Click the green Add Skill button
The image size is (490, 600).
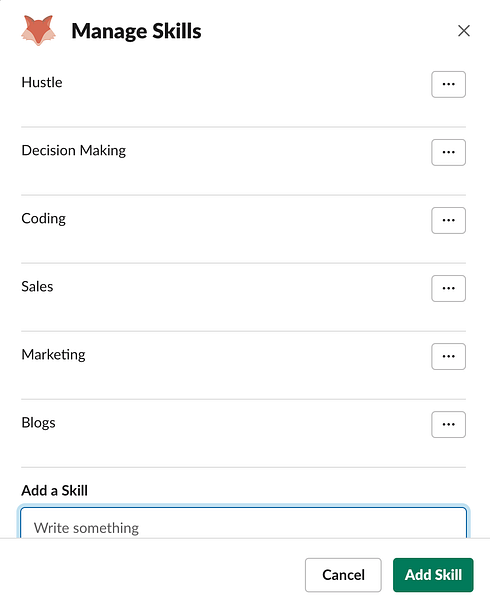(433, 575)
